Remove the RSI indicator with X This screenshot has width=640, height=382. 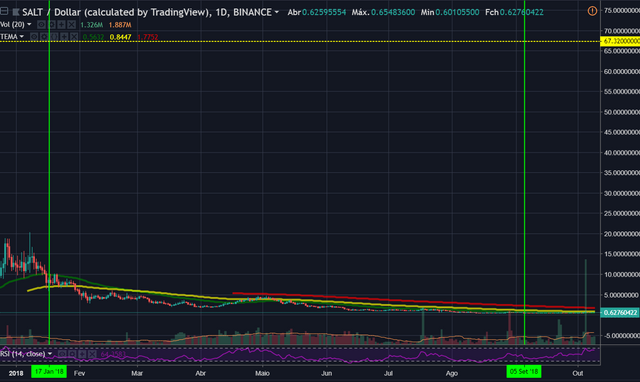[92, 354]
